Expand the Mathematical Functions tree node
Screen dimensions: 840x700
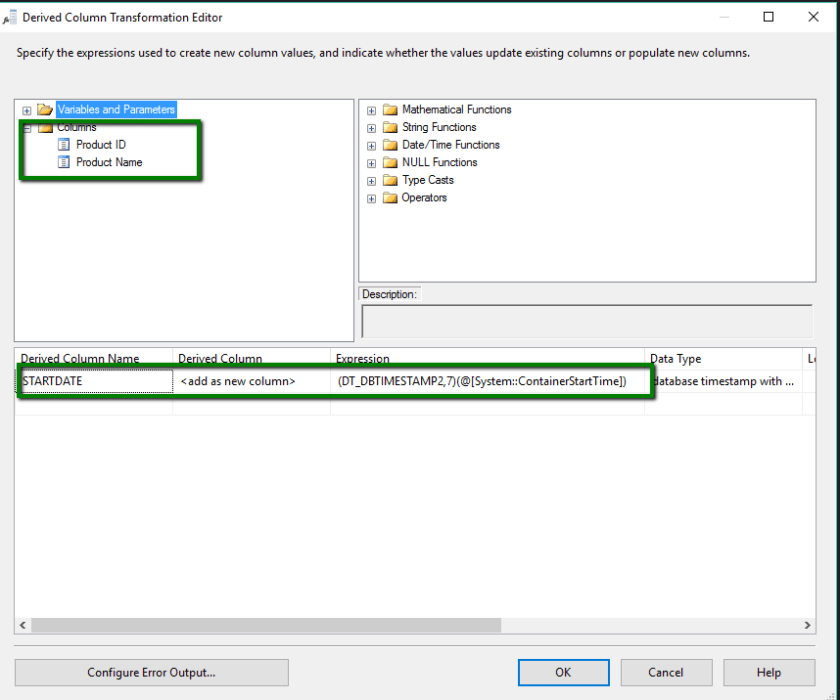pos(371,110)
